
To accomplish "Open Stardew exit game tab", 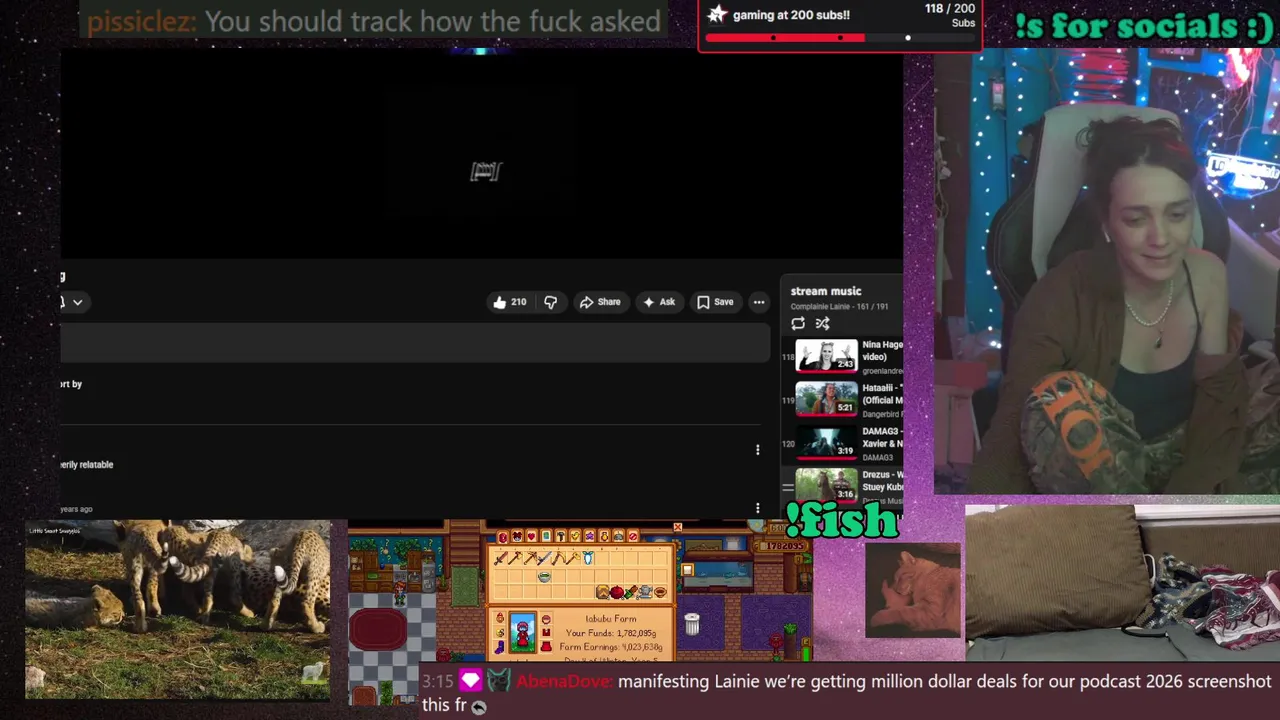I will (x=633, y=537).
